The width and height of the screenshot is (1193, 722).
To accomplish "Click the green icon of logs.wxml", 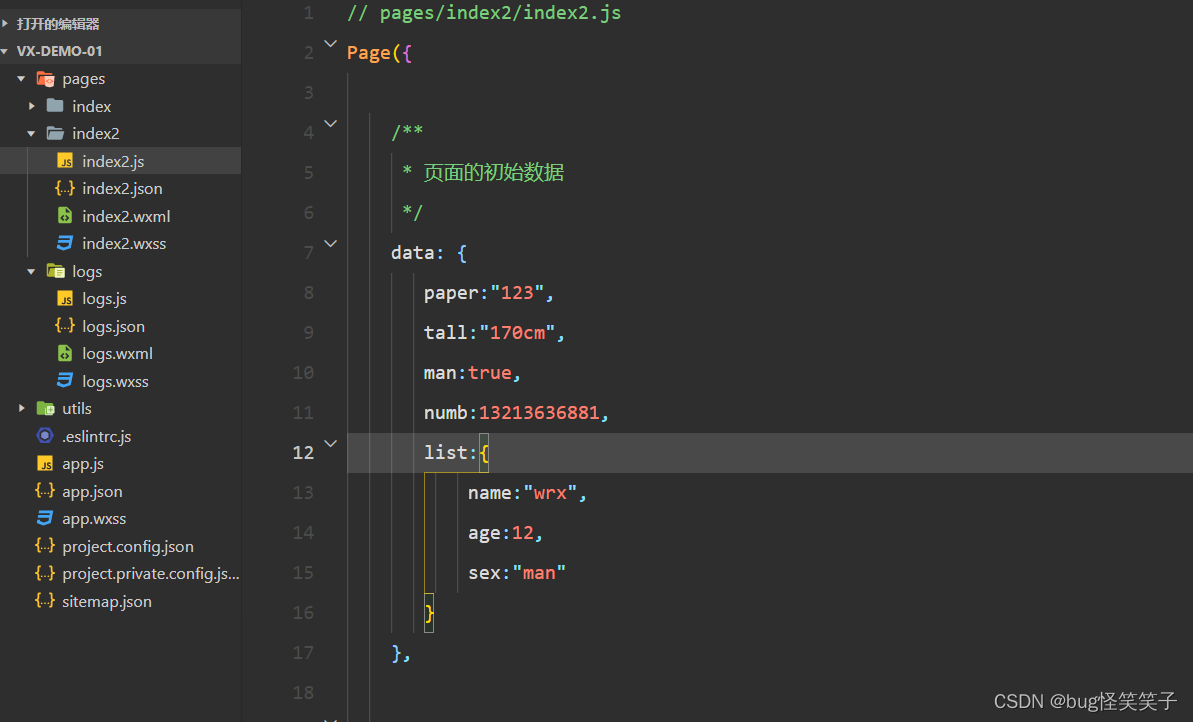I will point(65,354).
